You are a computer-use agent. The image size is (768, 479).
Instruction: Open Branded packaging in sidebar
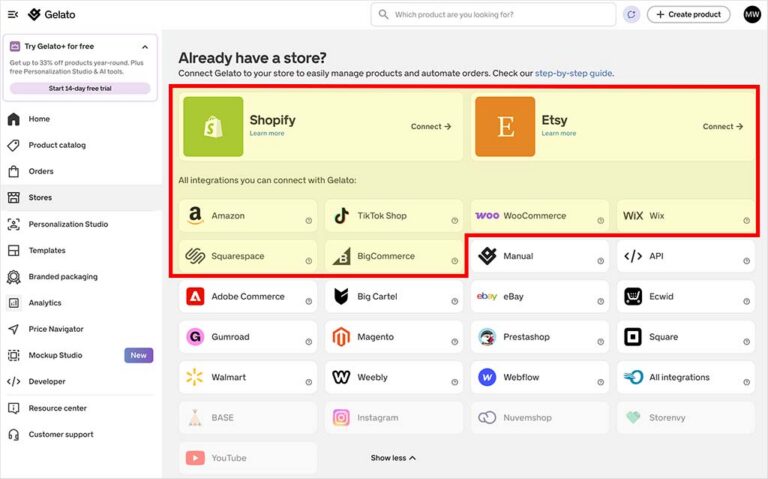pos(81,277)
